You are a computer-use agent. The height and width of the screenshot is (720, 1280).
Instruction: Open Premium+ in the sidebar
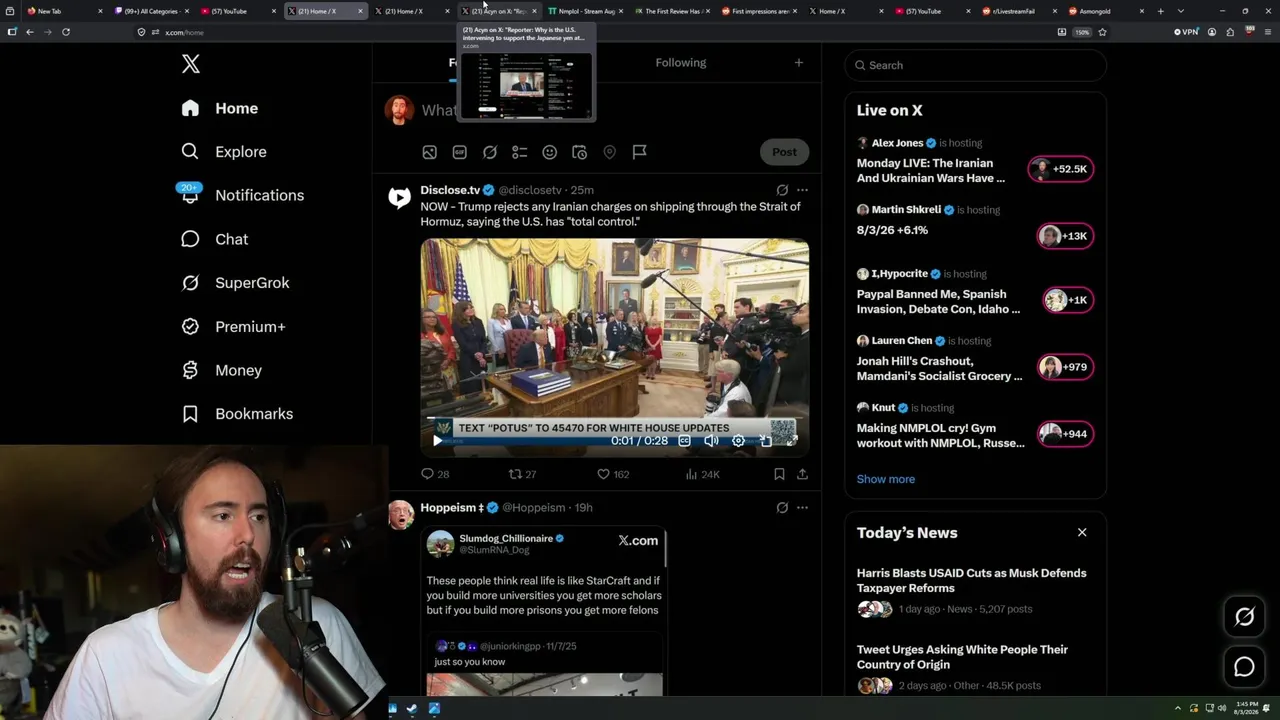233,327
